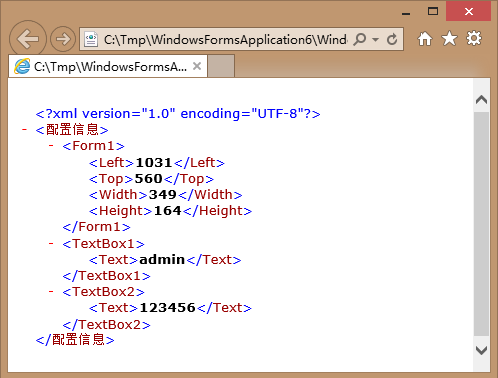Select the C:\Tmp\WindowsFormsA... tab
The height and width of the screenshot is (378, 498).
[108, 67]
